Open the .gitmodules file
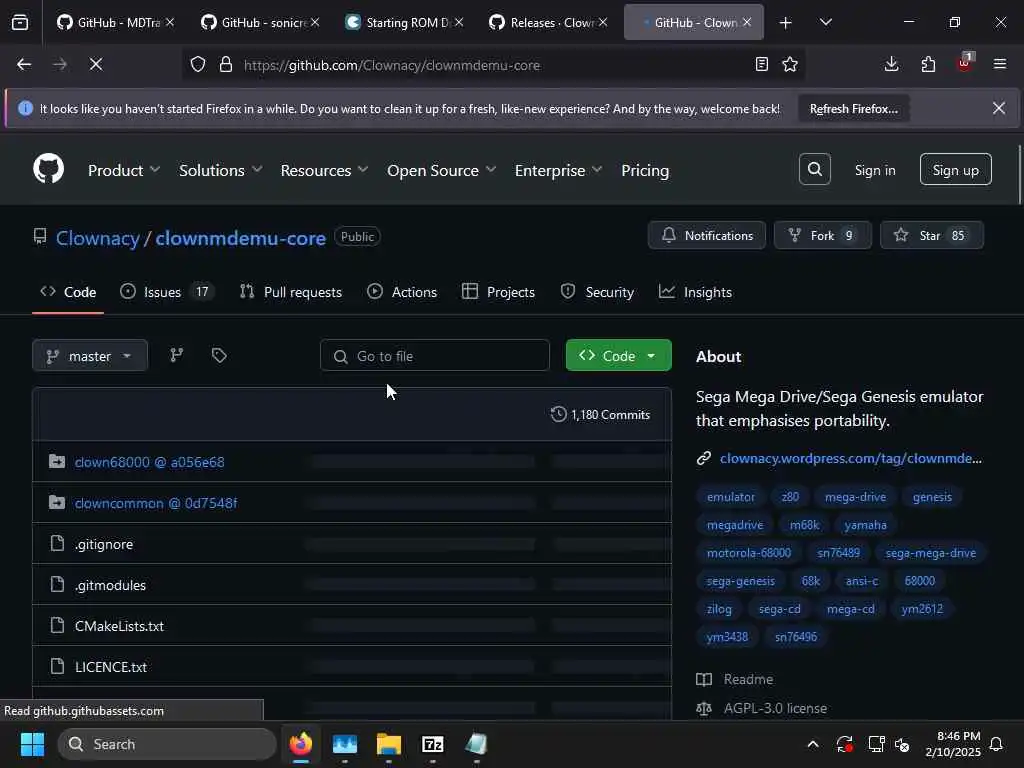The image size is (1024, 768). point(110,585)
